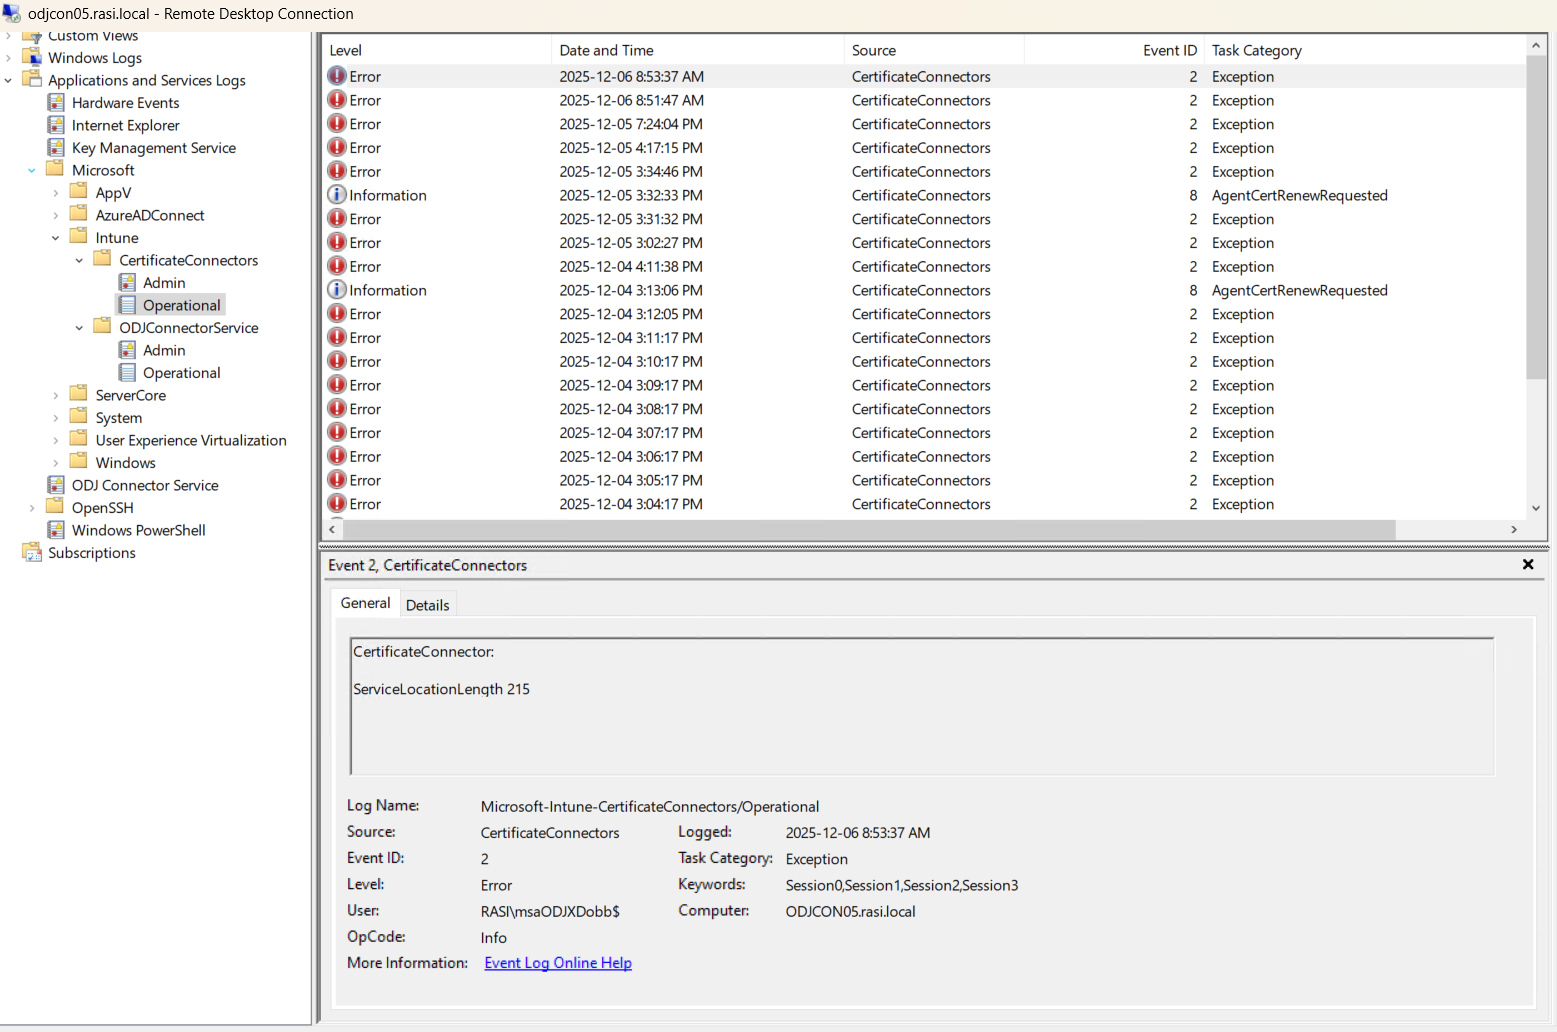Screen dimensions: 1557x1032
Task: Click horizontal scrollbar left arrow in event list
Action: point(332,529)
